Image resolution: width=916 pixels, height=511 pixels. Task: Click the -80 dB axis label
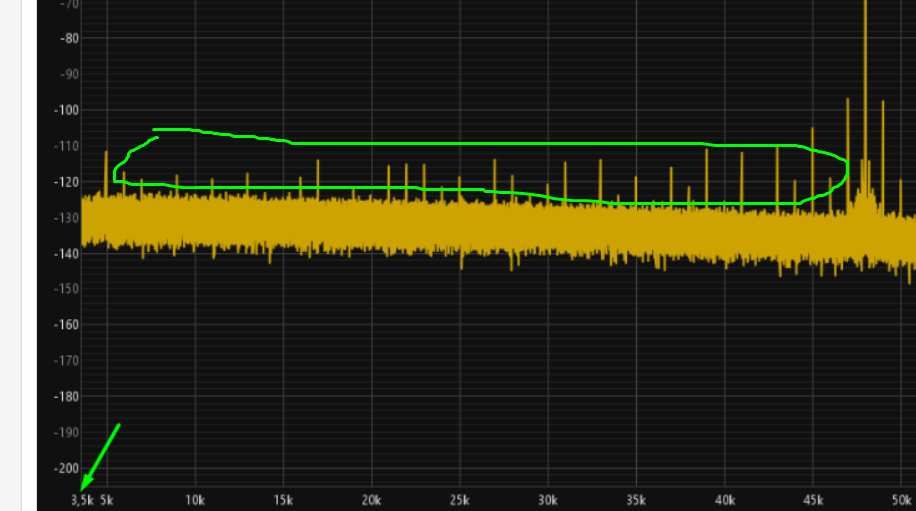[x=69, y=39]
